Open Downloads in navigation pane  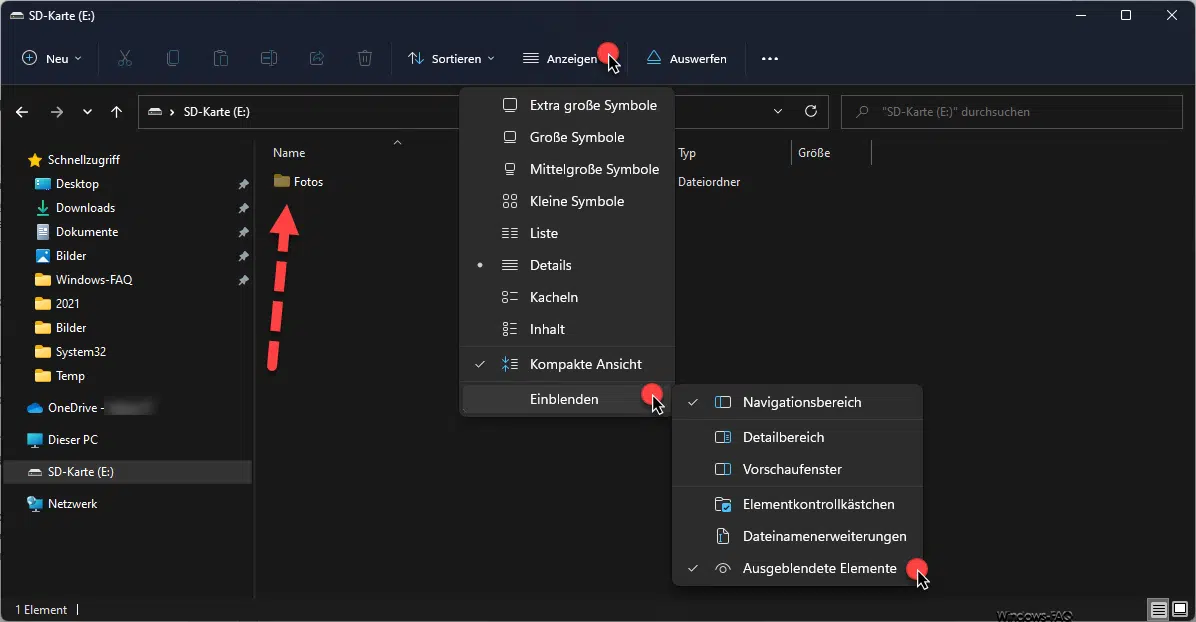[76, 208]
